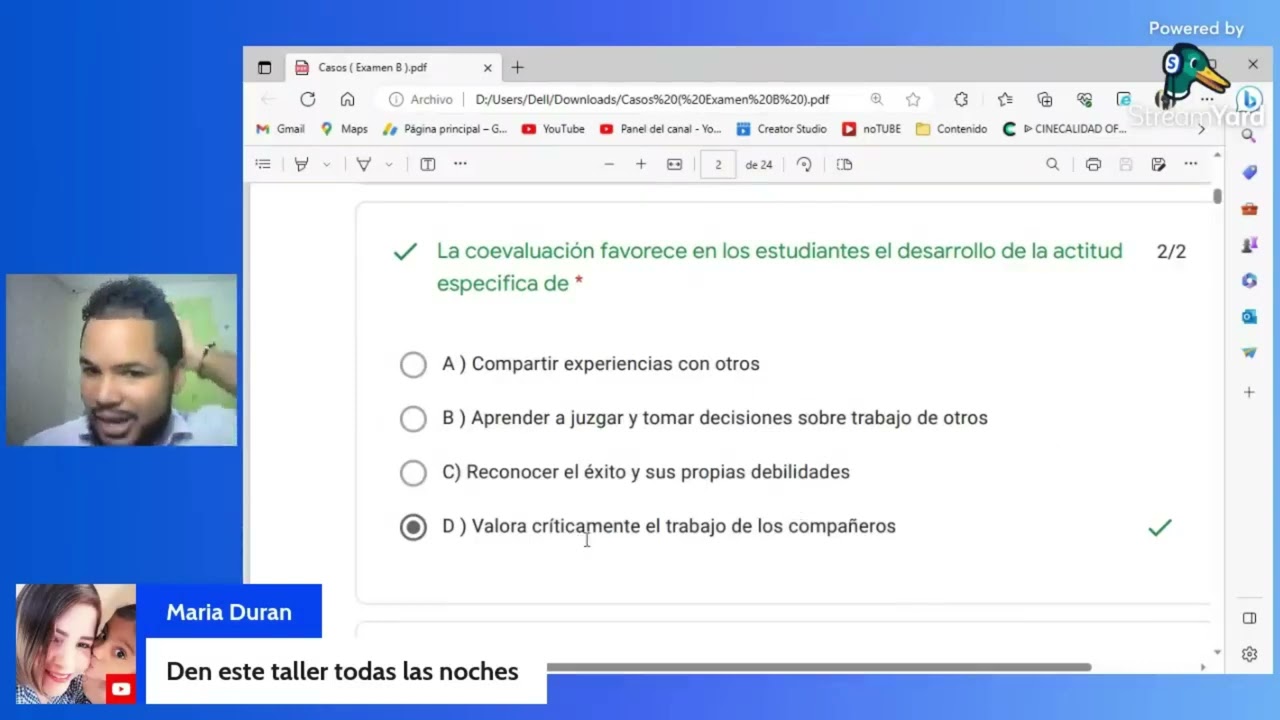Open a new browser tab
Image resolution: width=1280 pixels, height=720 pixels.
[x=517, y=68]
